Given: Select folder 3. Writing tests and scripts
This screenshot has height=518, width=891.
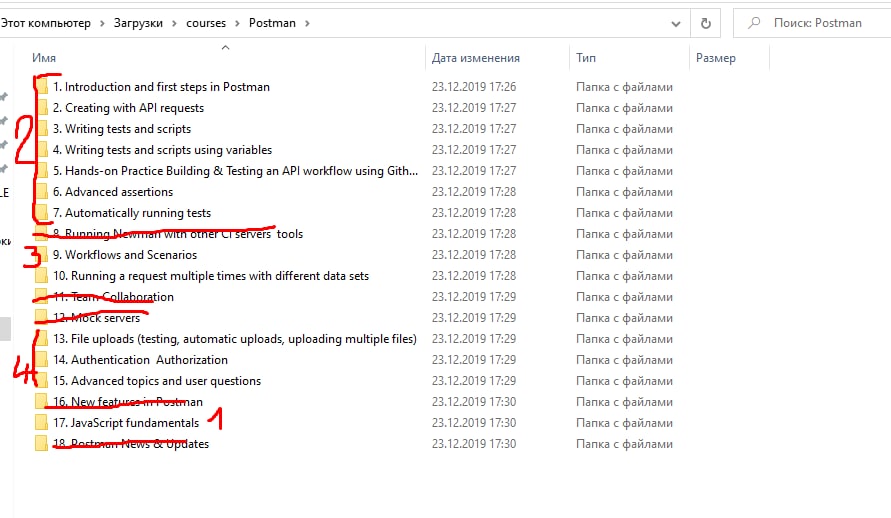Looking at the screenshot, I should [x=122, y=129].
